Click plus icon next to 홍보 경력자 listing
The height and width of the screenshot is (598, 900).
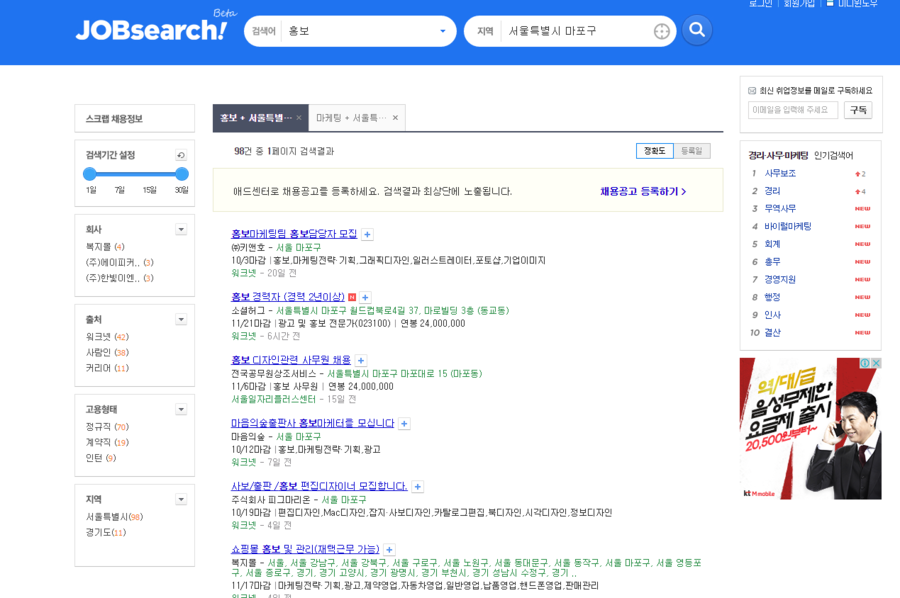(x=365, y=297)
